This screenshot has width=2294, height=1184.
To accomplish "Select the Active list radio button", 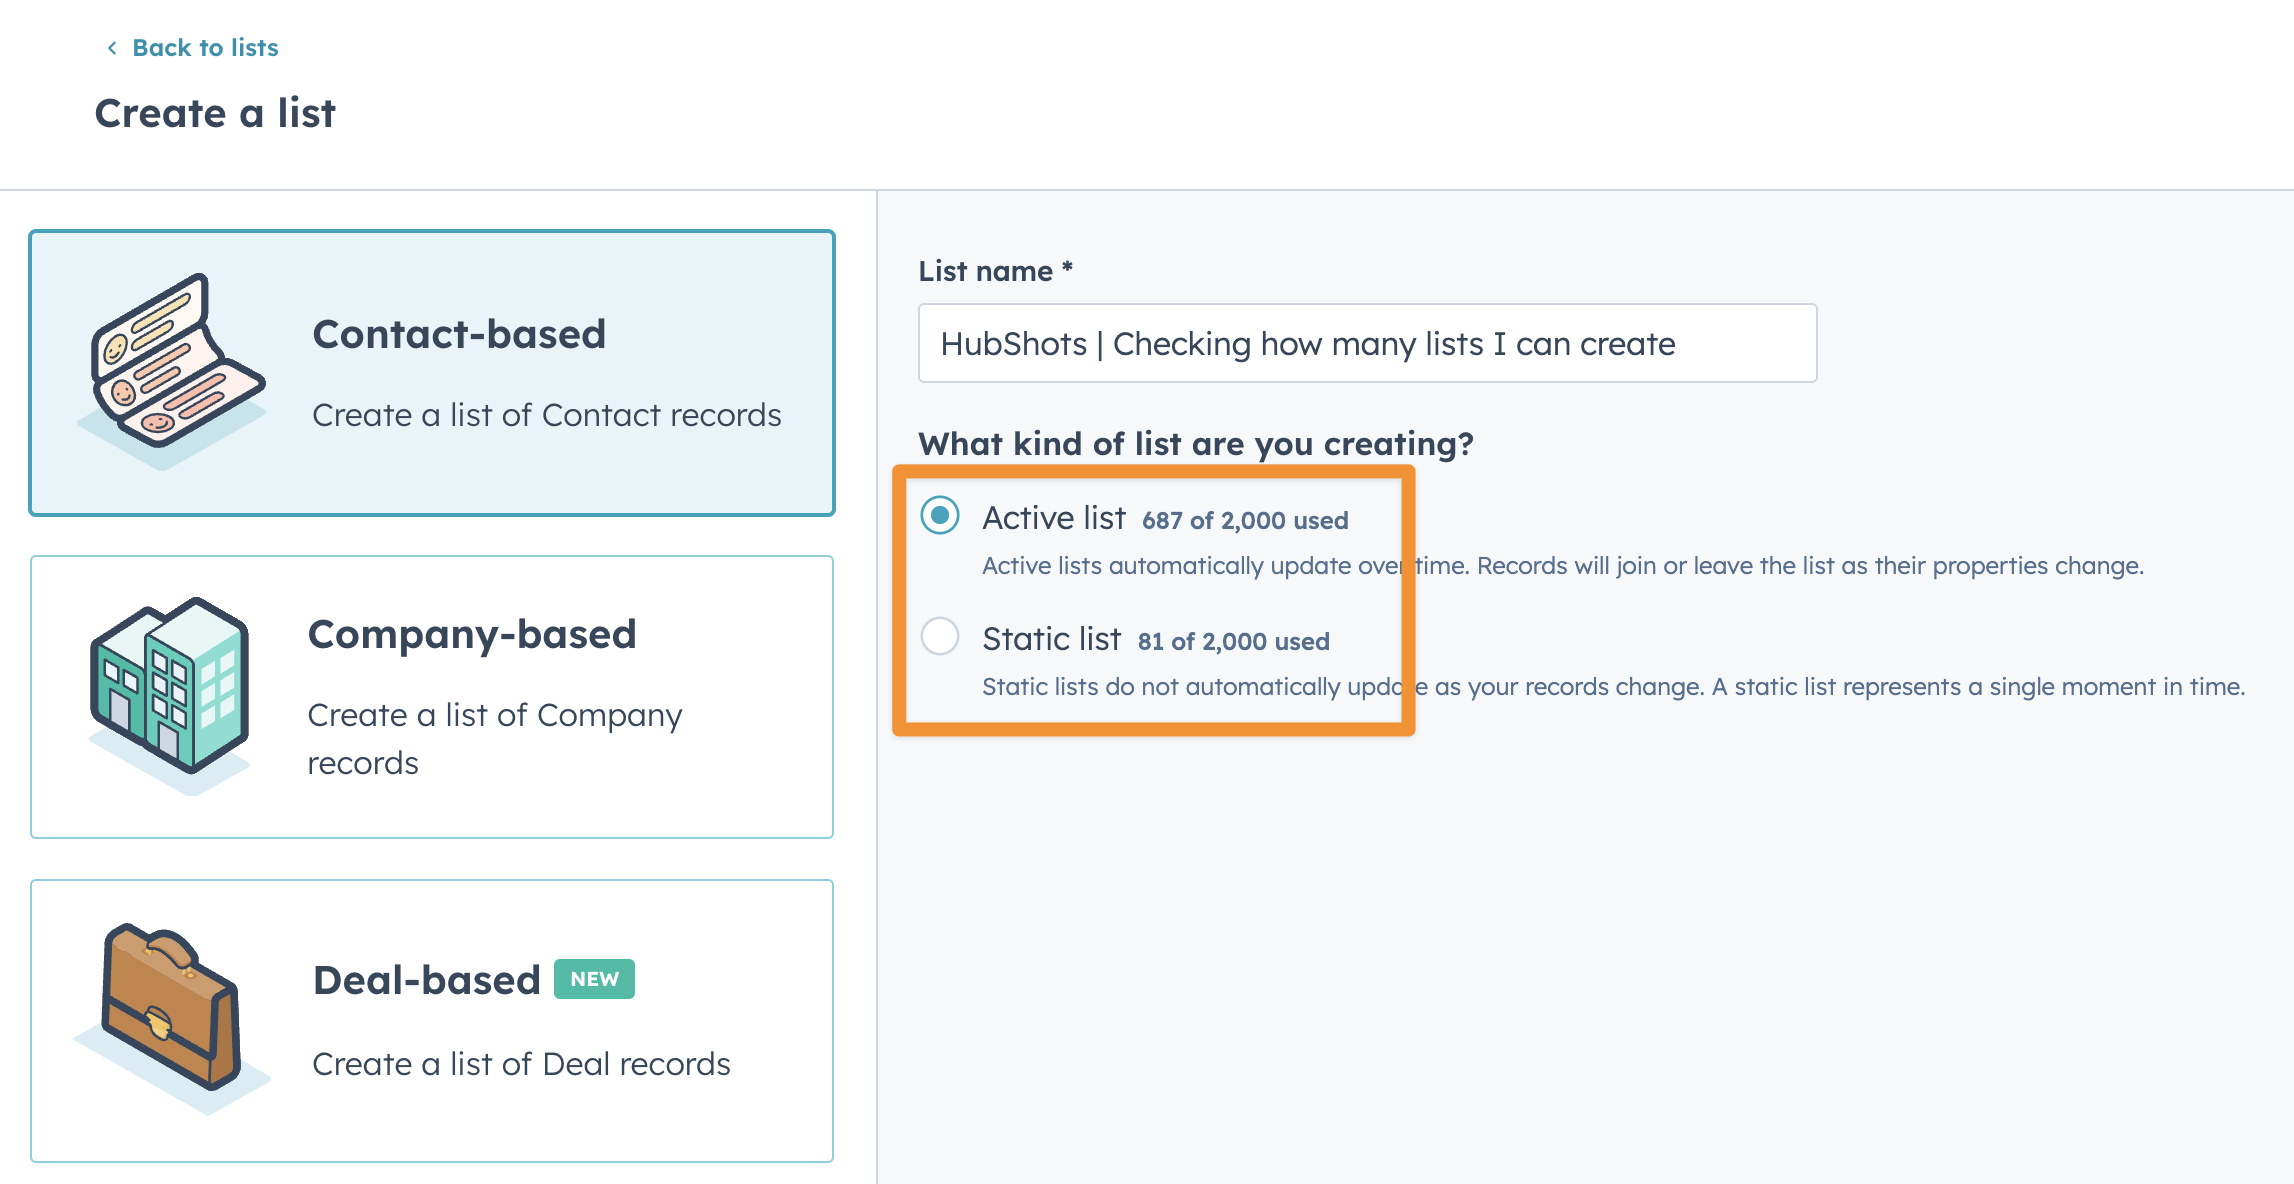I will click(940, 516).
